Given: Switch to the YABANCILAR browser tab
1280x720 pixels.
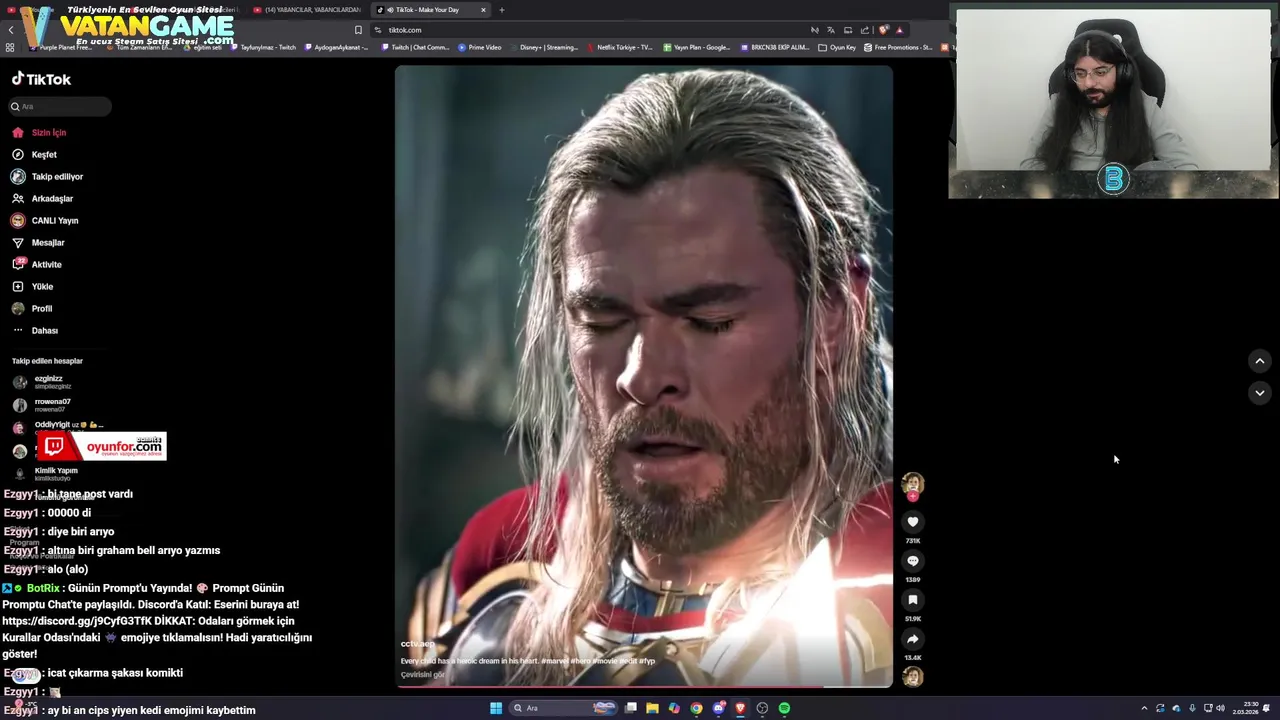Looking at the screenshot, I should point(307,10).
